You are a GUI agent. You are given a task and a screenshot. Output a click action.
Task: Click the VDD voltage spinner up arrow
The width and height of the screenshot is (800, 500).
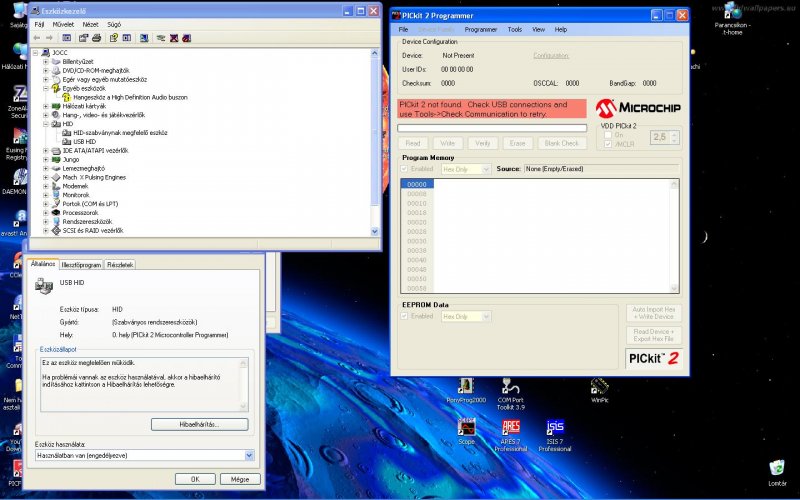[x=674, y=134]
